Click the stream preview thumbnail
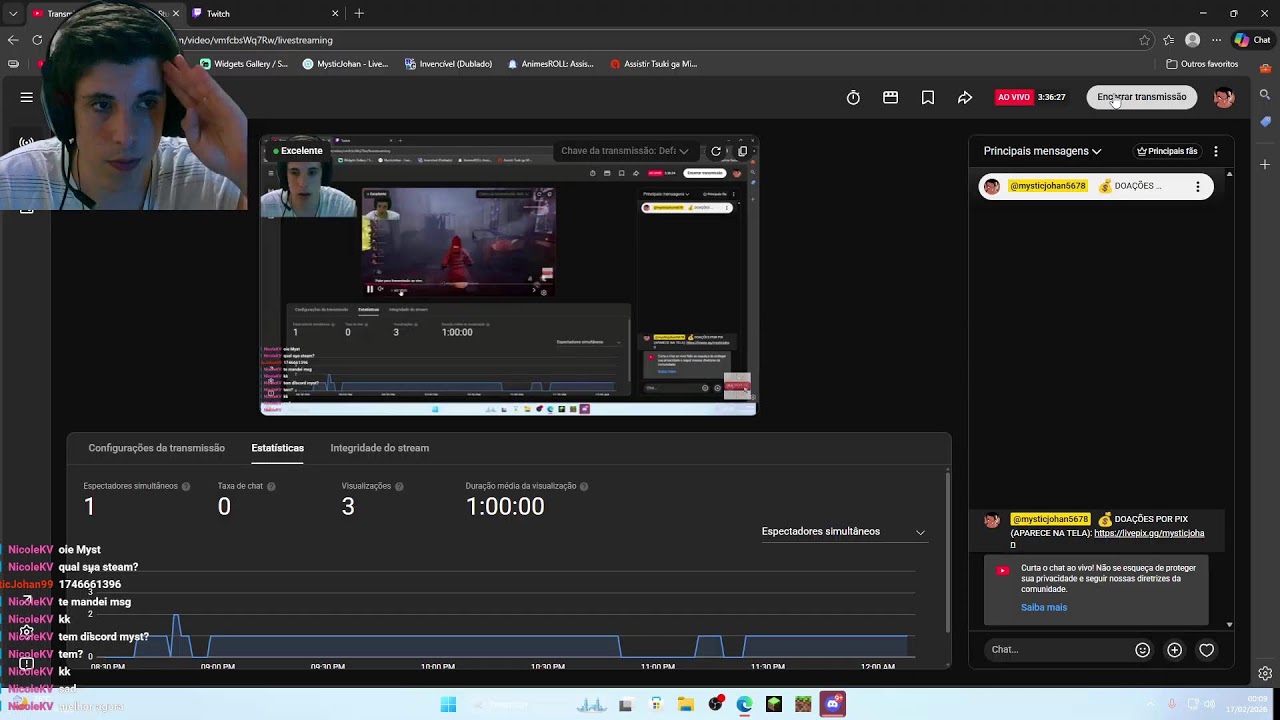 click(x=509, y=275)
